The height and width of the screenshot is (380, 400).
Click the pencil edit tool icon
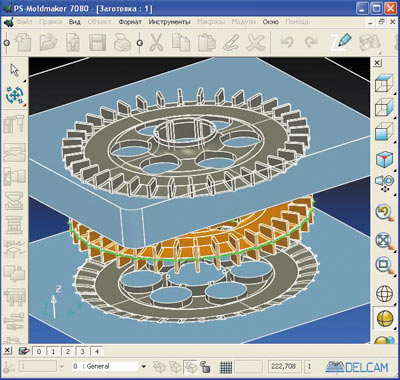[342, 42]
